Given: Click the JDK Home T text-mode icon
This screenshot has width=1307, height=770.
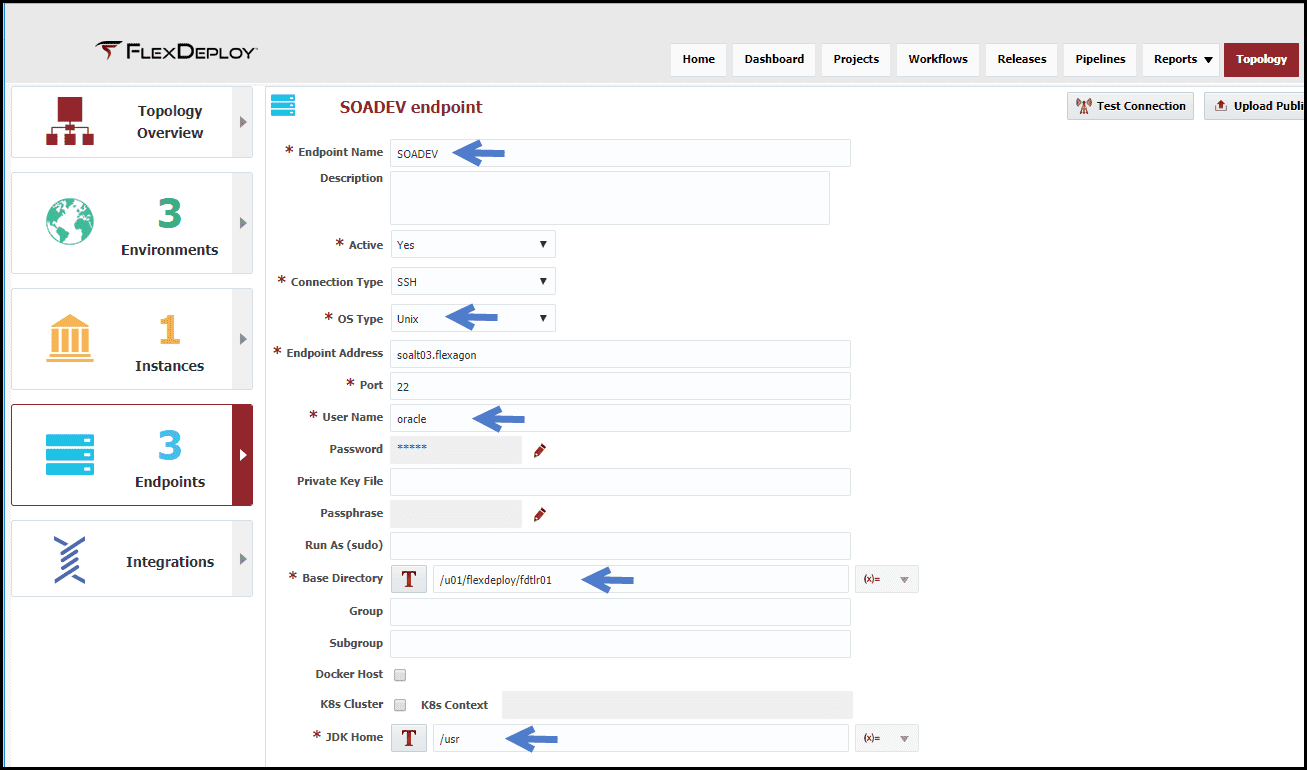Looking at the screenshot, I should click(x=408, y=738).
